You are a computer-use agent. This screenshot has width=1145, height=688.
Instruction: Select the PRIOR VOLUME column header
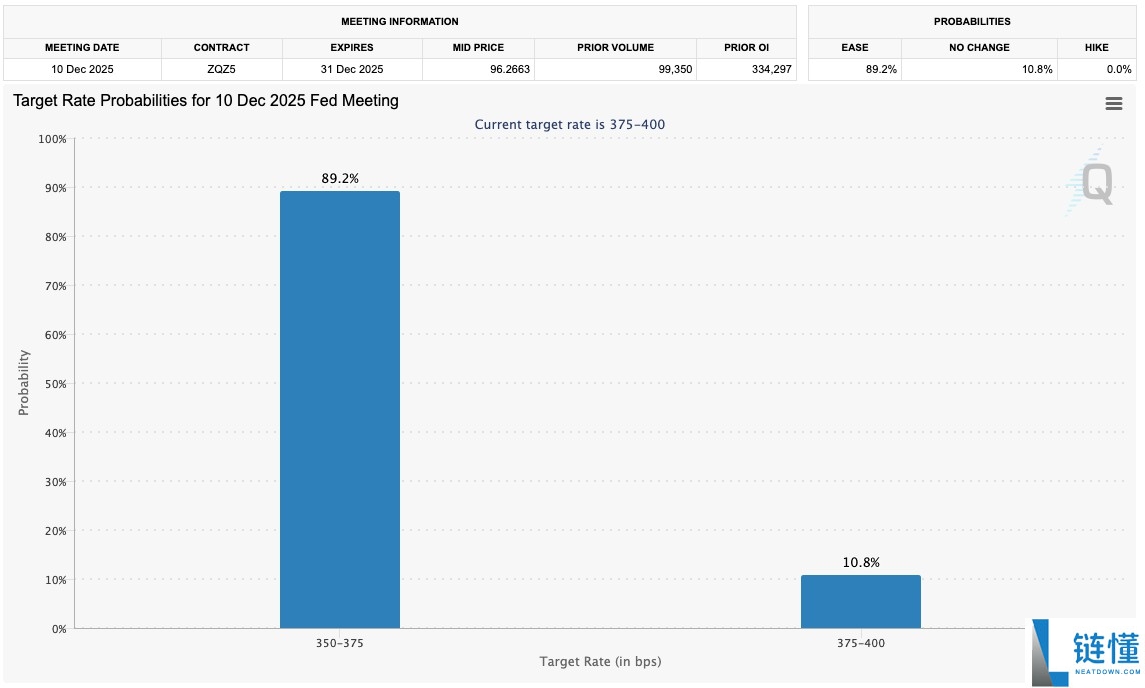(x=615, y=48)
